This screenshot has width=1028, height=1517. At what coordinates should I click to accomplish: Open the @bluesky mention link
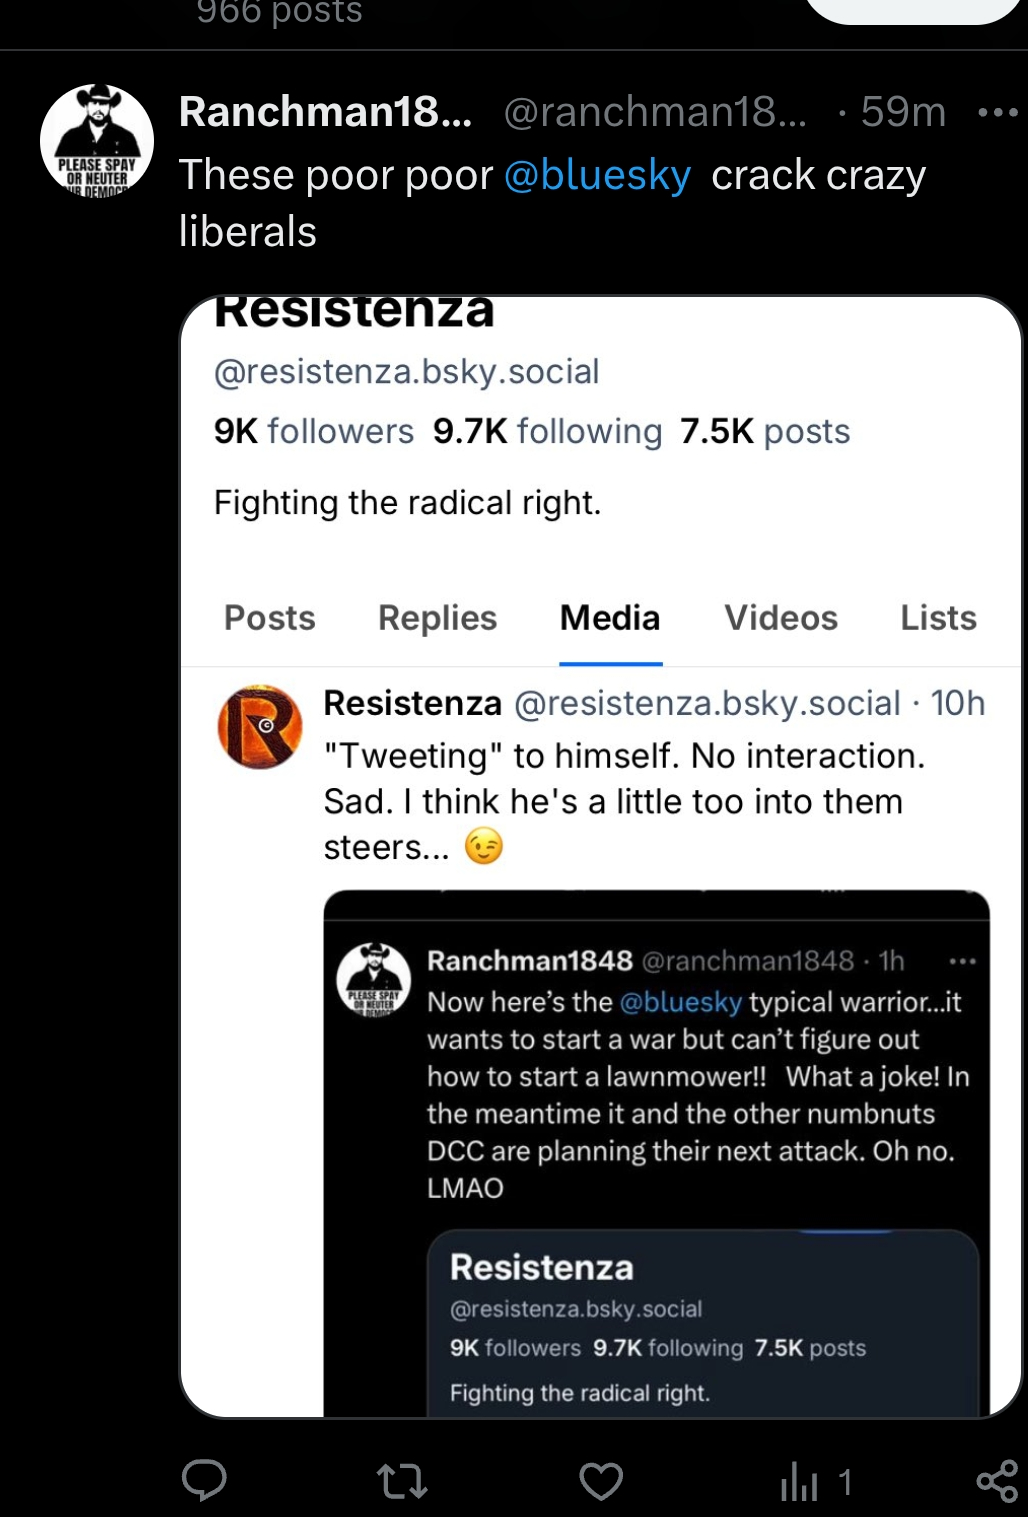coord(597,175)
